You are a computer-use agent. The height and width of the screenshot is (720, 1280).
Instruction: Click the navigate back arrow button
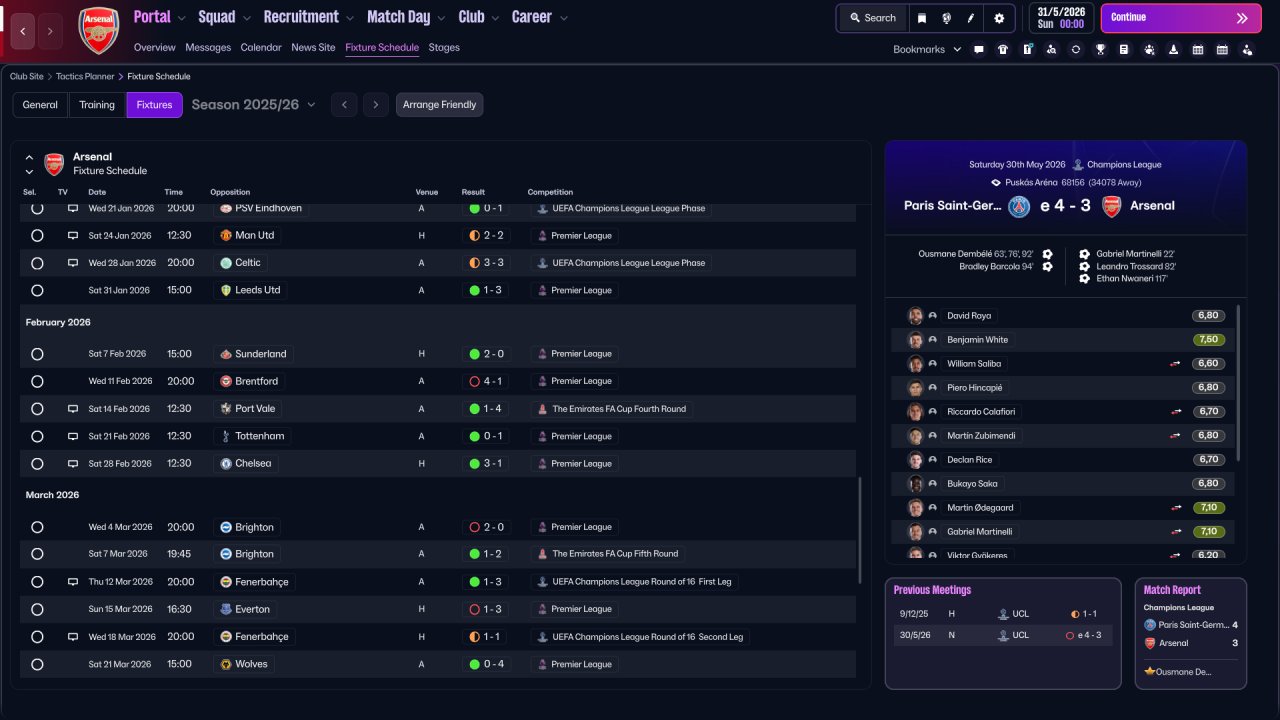tap(24, 31)
